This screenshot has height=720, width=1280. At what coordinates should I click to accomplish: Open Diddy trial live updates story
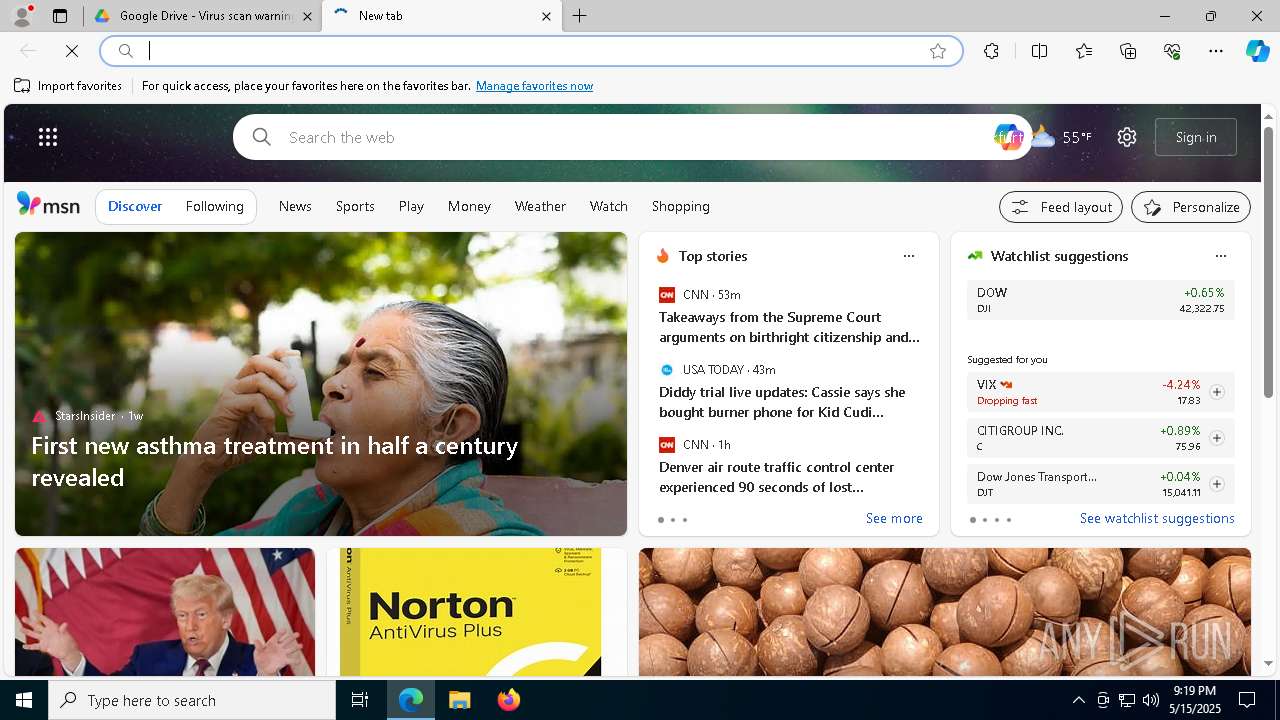(x=782, y=402)
